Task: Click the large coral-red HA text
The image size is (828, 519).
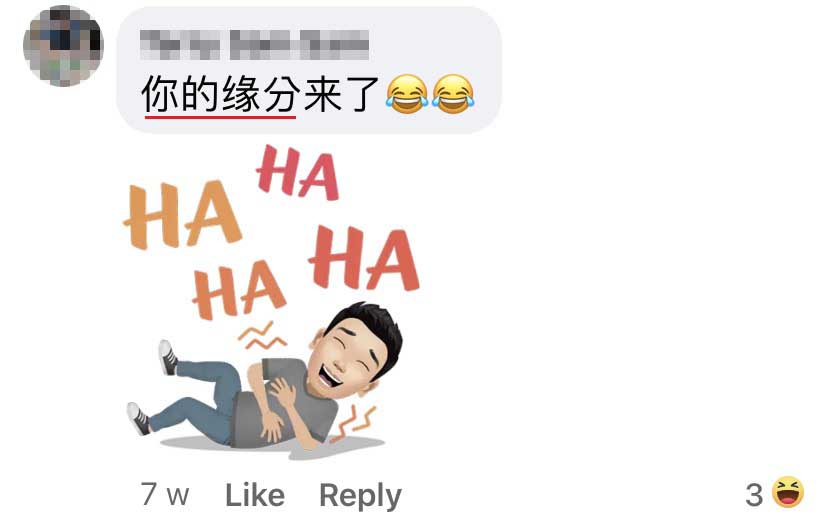Action: 364,258
